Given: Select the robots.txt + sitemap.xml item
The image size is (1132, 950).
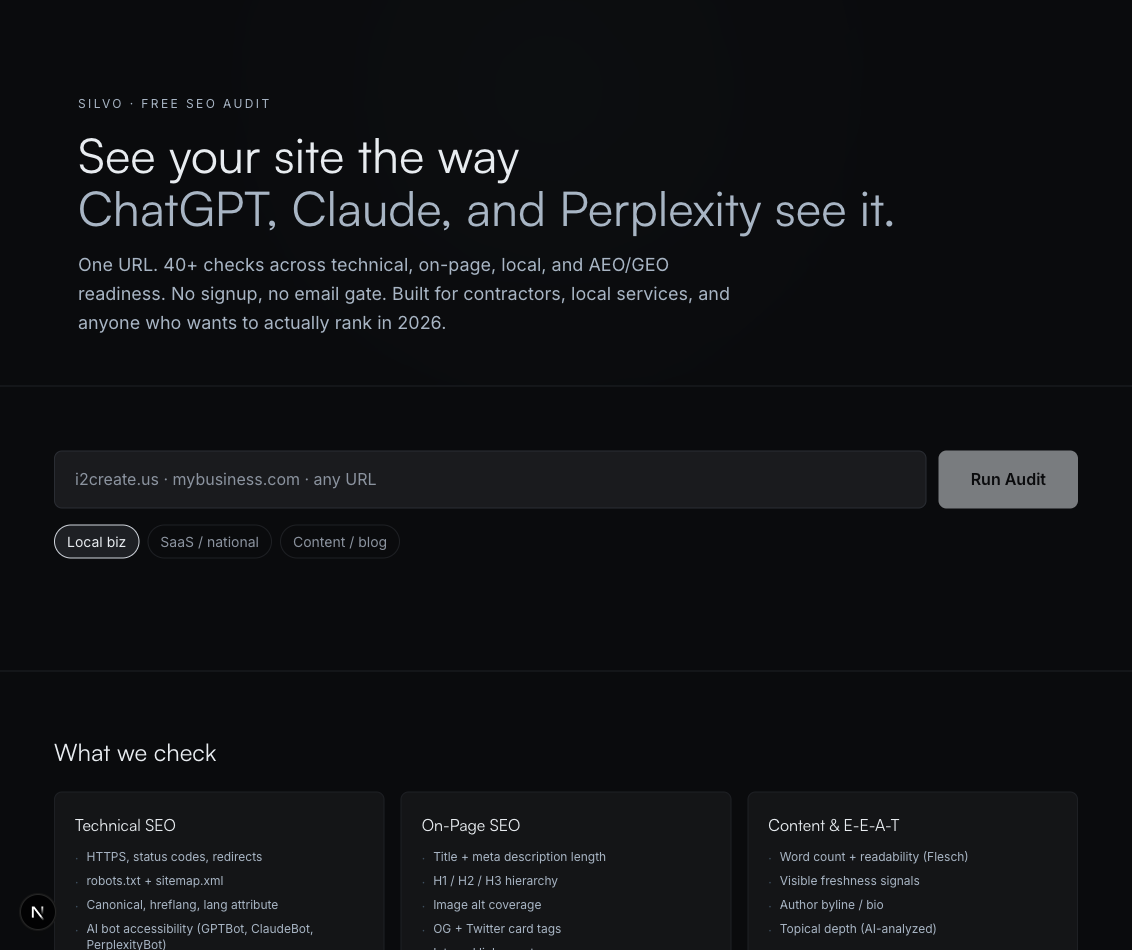Looking at the screenshot, I should click(x=154, y=881).
